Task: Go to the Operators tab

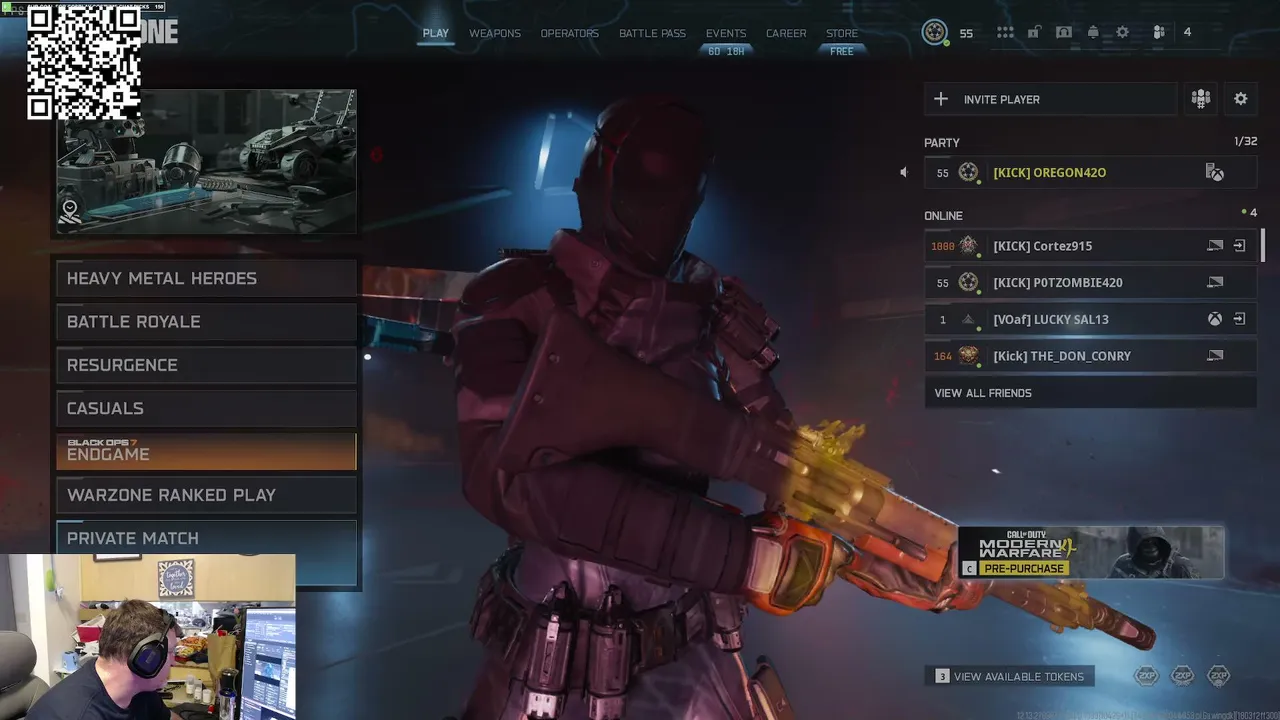Action: [570, 33]
